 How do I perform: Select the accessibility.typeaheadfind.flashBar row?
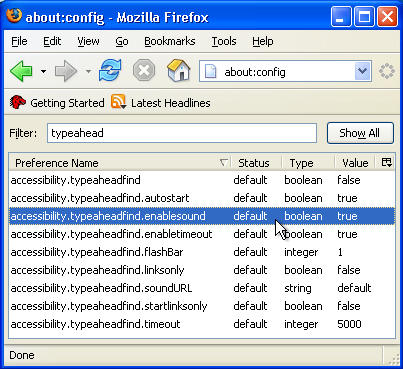[x=202, y=252]
